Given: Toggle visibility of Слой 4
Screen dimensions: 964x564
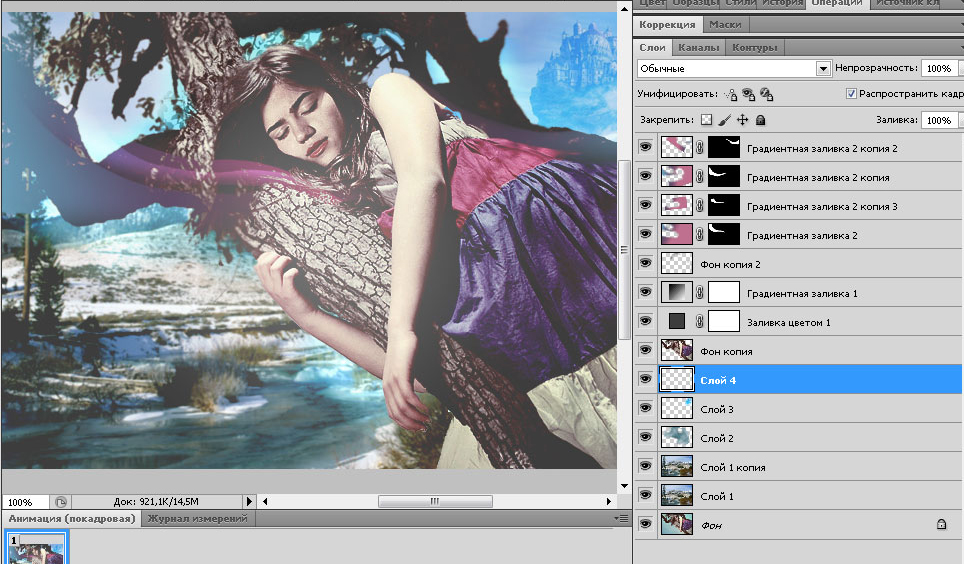Looking at the screenshot, I should click(x=645, y=379).
